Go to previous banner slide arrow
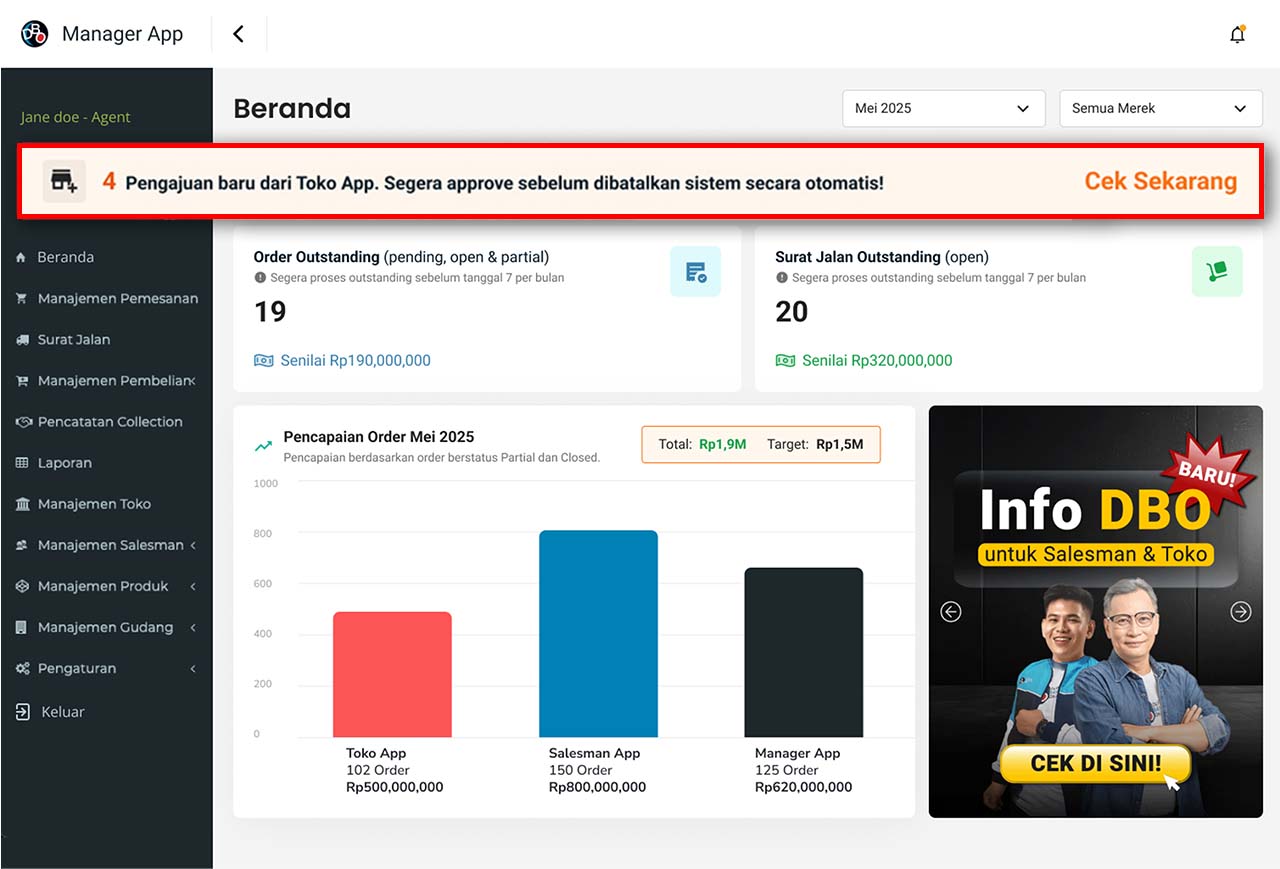Image resolution: width=1280 pixels, height=869 pixels. [x=951, y=611]
